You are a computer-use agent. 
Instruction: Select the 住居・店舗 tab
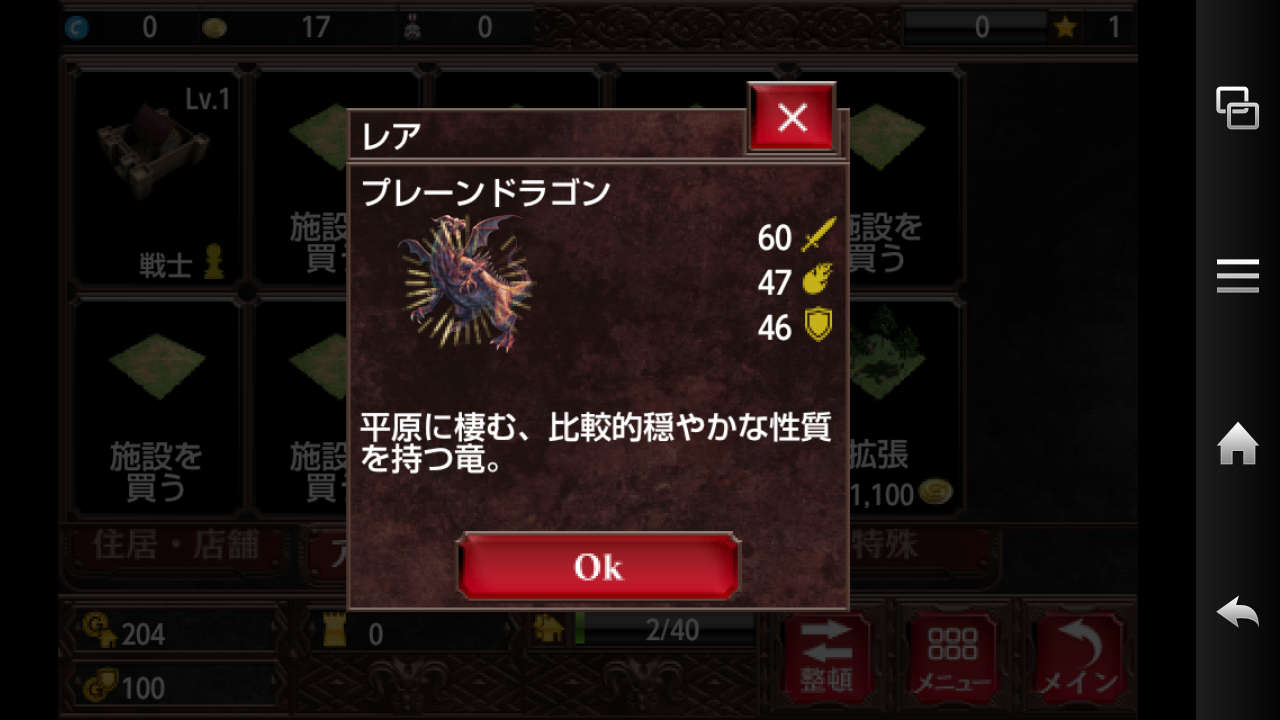176,546
